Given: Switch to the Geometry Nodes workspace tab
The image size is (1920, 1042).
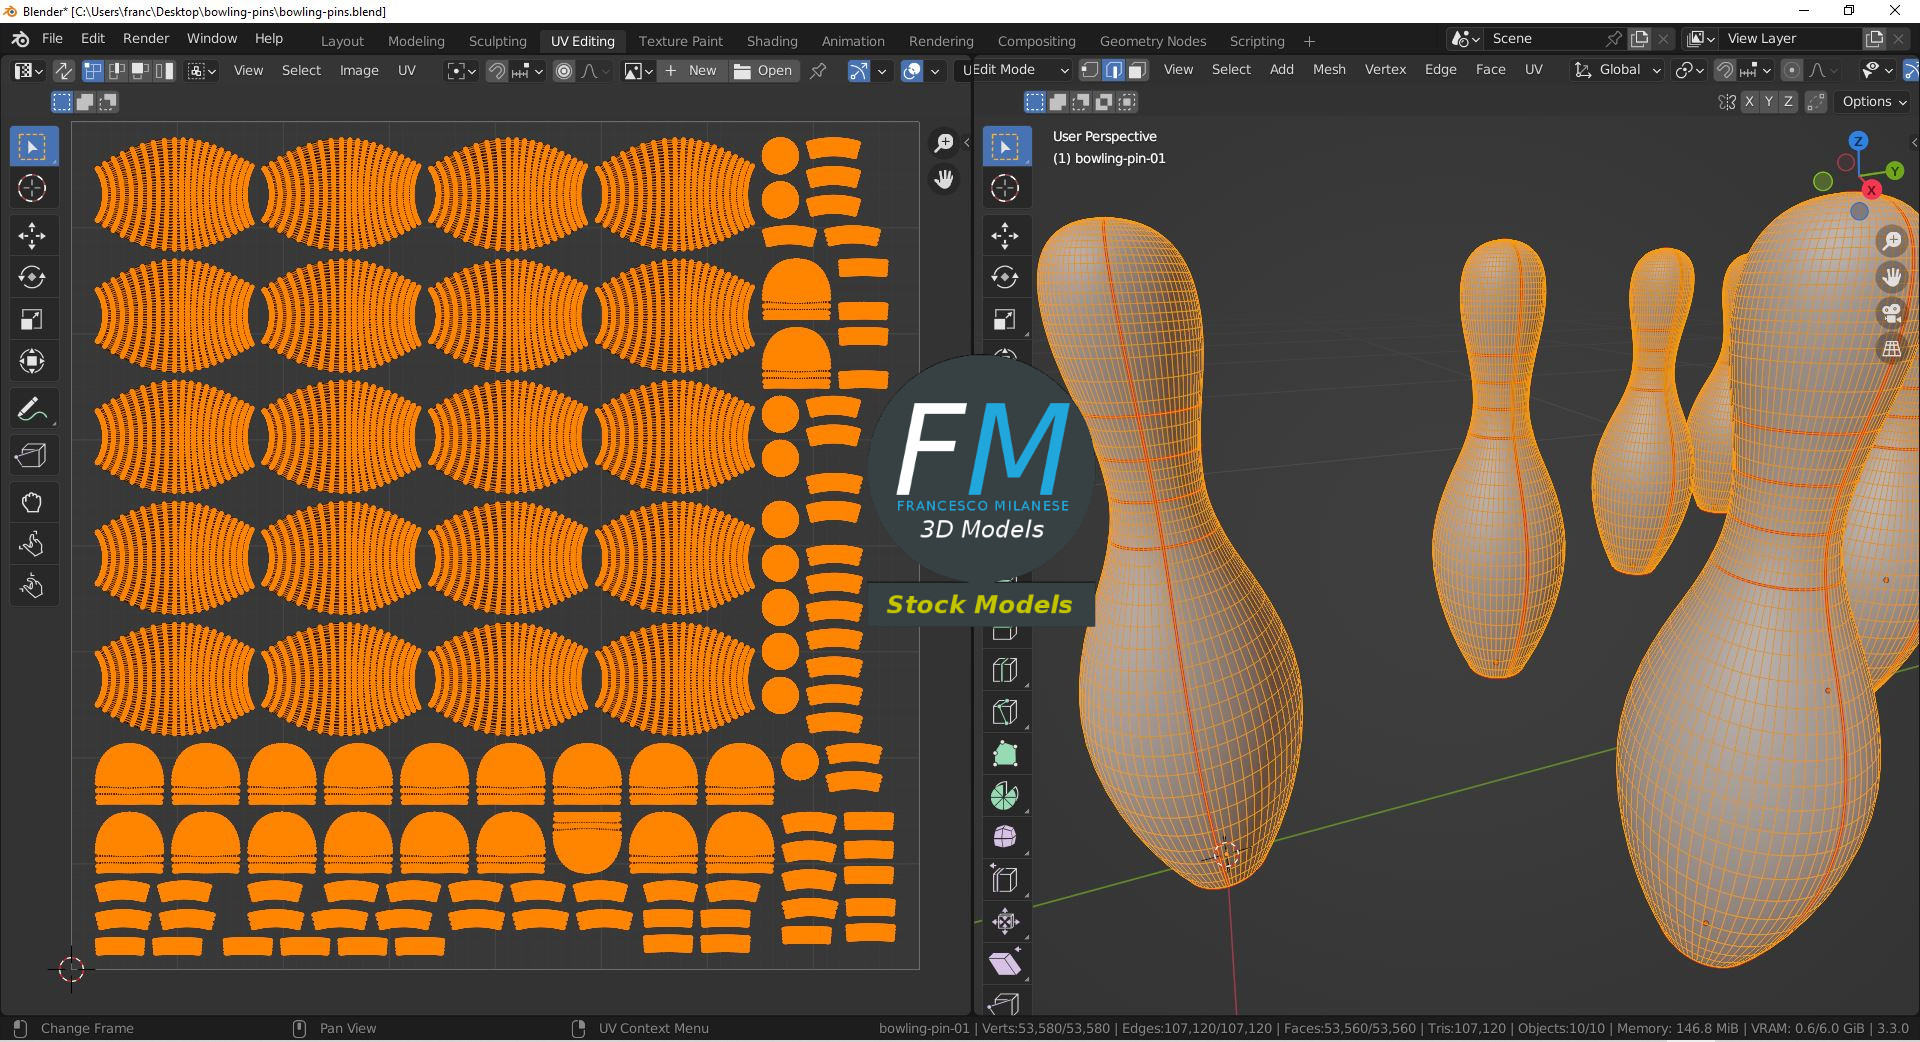Looking at the screenshot, I should click(1153, 41).
